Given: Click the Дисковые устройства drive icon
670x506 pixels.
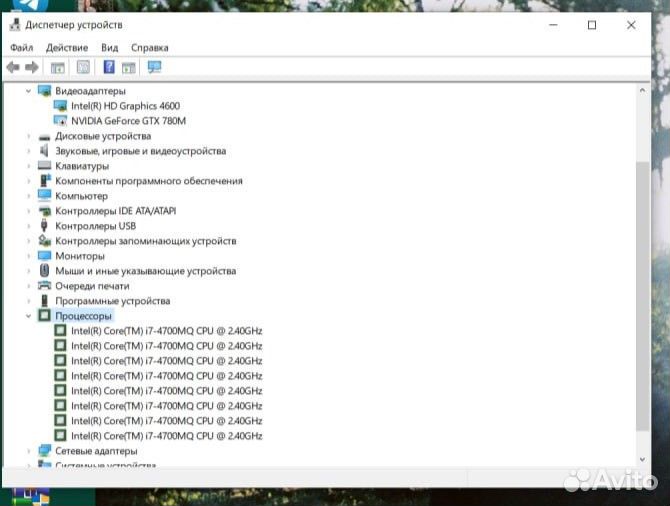Looking at the screenshot, I should 44,137.
